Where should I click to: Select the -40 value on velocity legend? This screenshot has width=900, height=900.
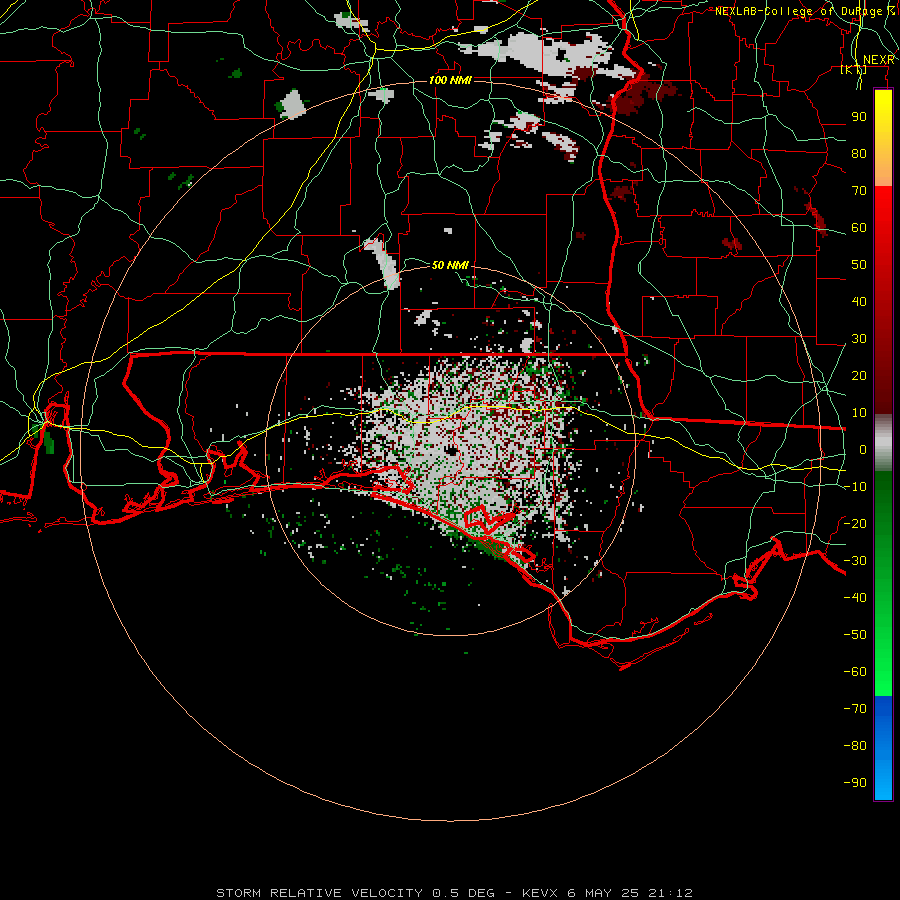[855, 598]
